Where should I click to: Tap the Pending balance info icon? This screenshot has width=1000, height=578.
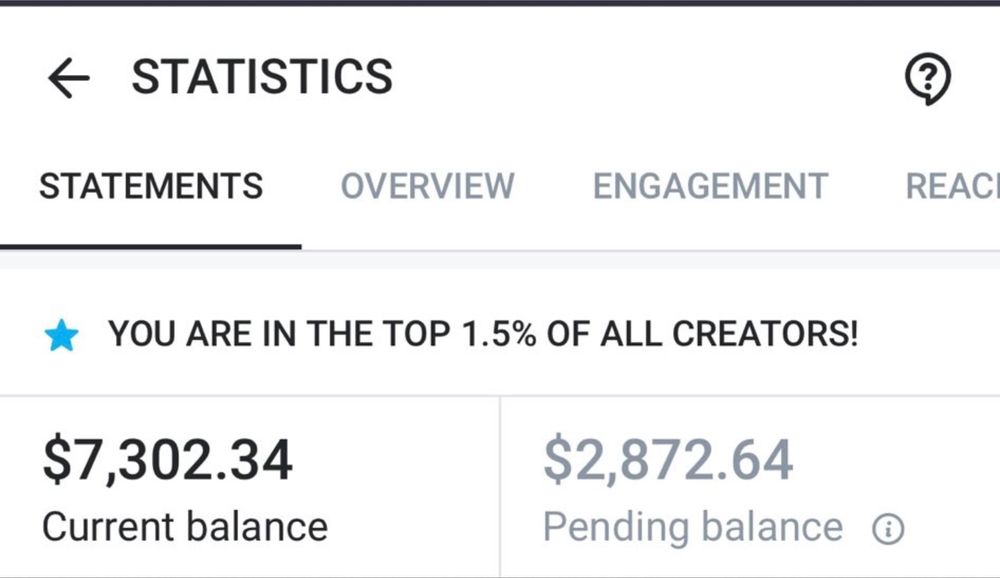[x=888, y=529]
